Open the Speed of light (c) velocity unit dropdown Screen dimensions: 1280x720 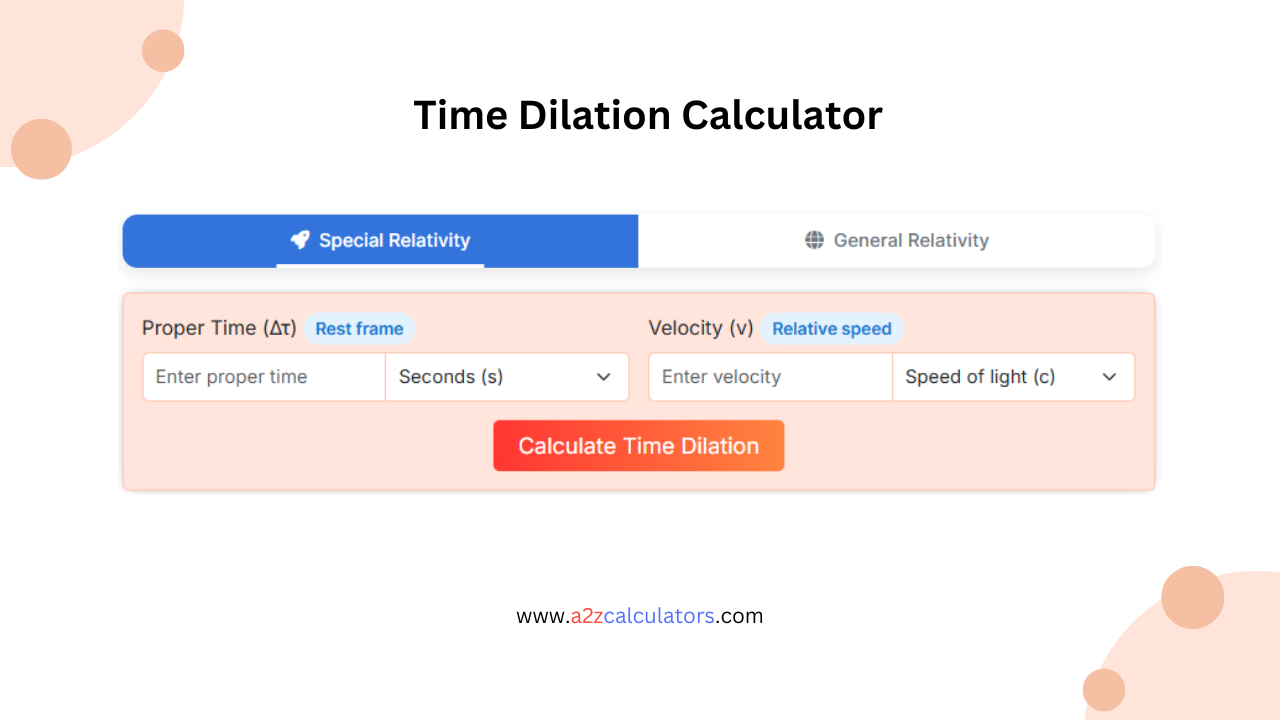[1013, 377]
